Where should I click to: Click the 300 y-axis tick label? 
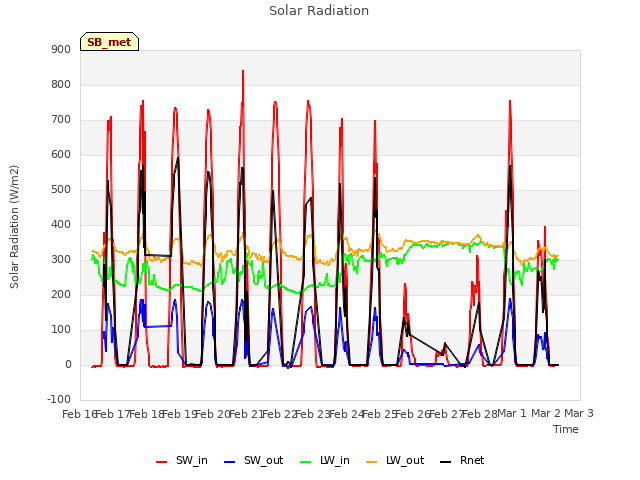(x=61, y=260)
